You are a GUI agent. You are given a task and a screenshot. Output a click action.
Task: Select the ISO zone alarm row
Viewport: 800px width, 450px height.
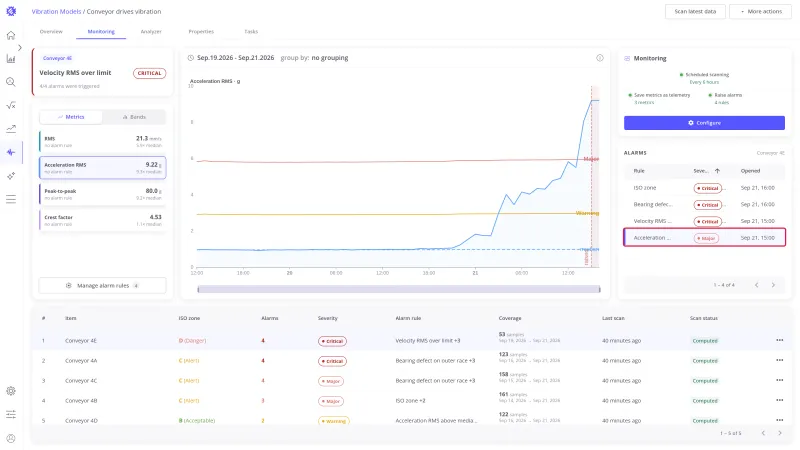(704, 188)
